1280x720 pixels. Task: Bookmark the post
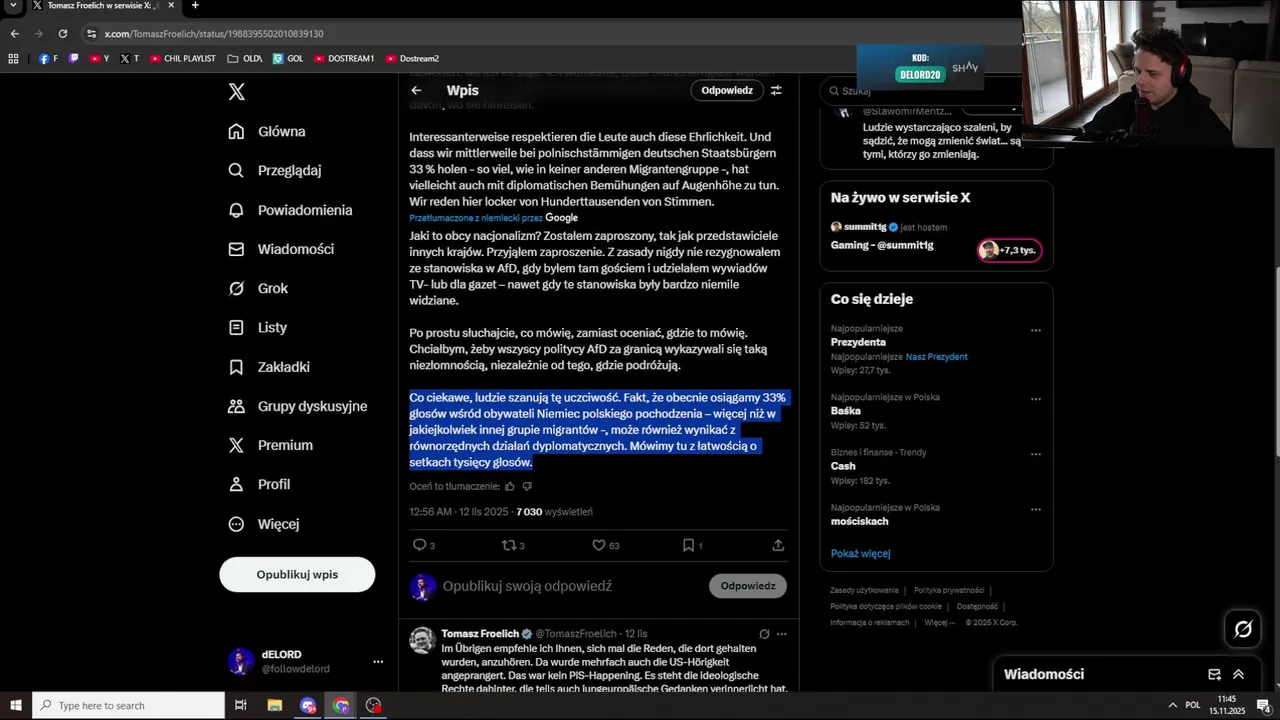[x=688, y=545]
